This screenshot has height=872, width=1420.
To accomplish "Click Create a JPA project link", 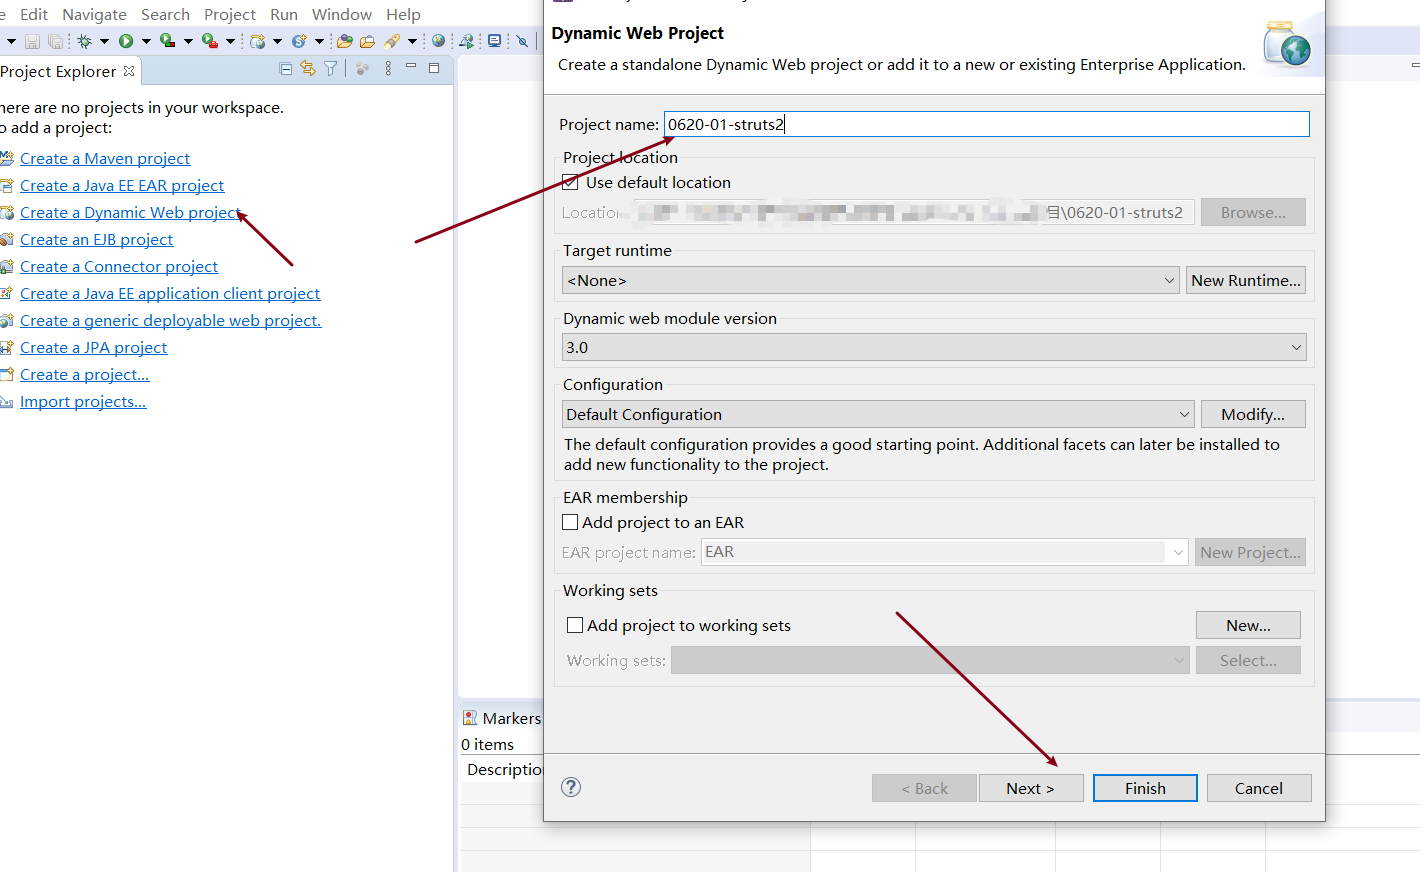I will (x=93, y=347).
